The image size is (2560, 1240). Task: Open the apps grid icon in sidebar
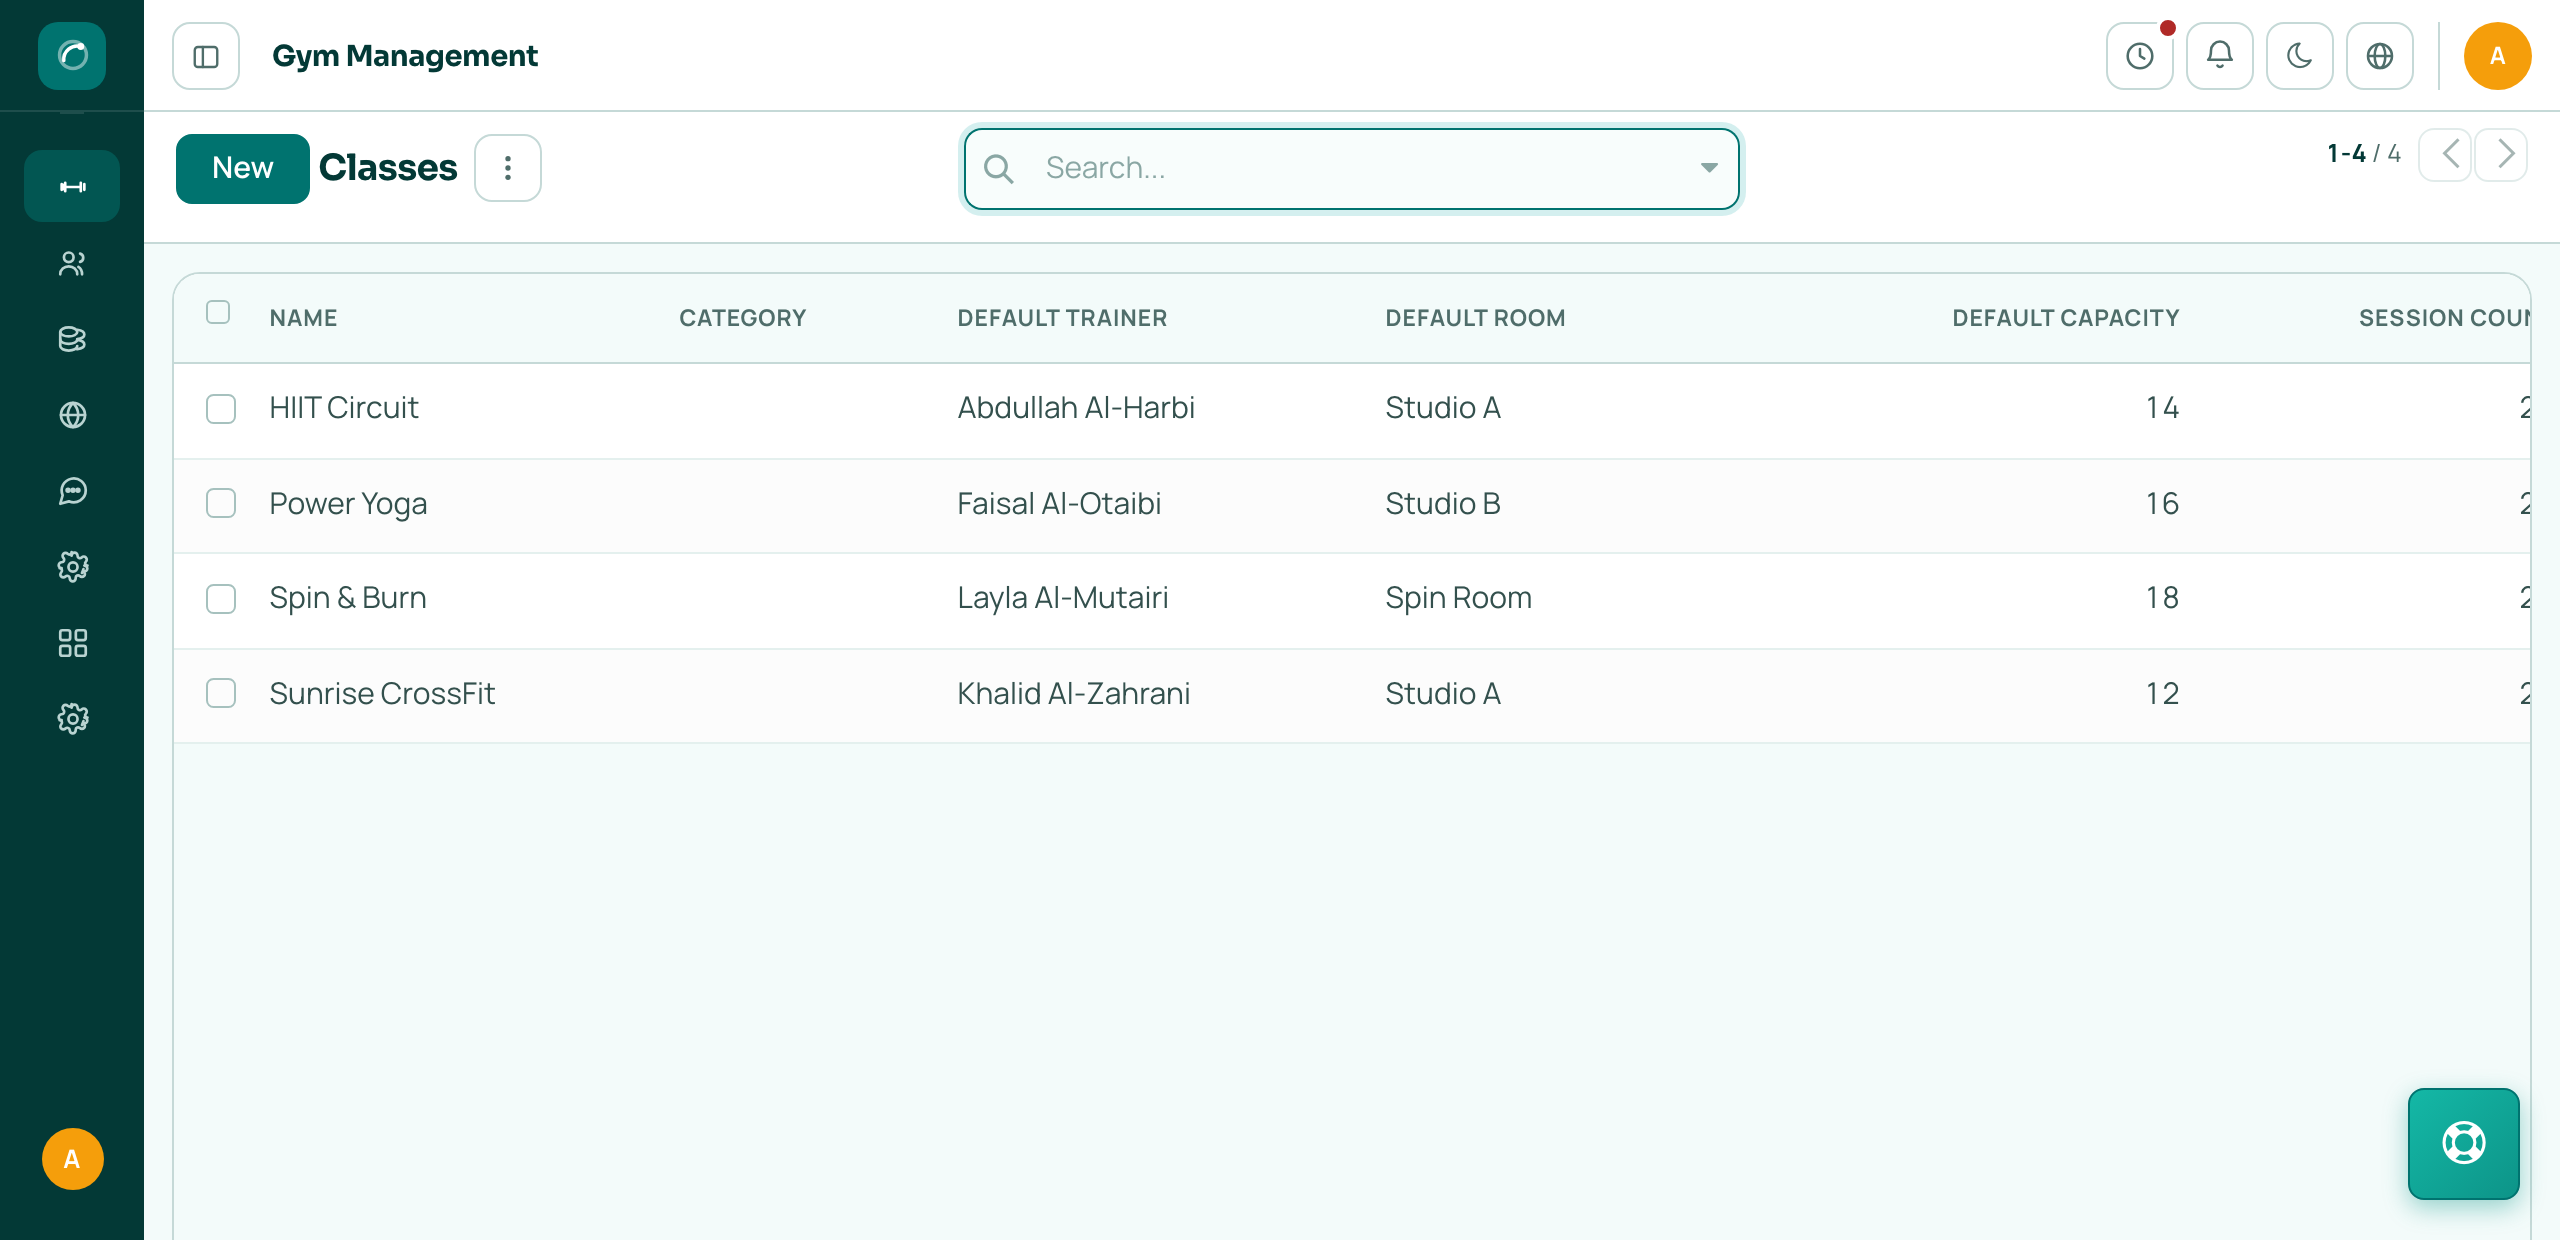pyautogui.click(x=72, y=643)
